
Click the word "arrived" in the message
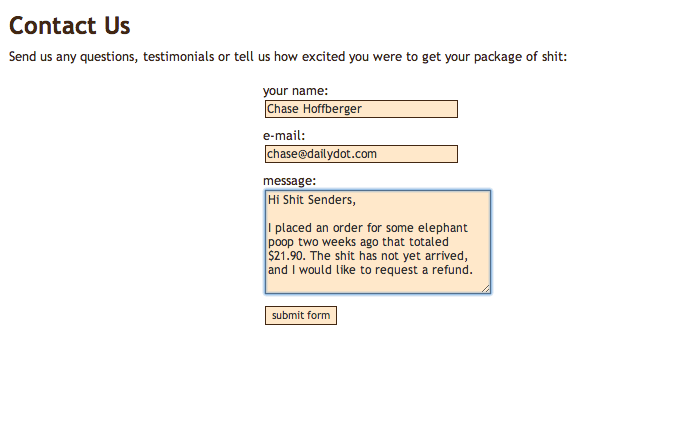(444, 256)
